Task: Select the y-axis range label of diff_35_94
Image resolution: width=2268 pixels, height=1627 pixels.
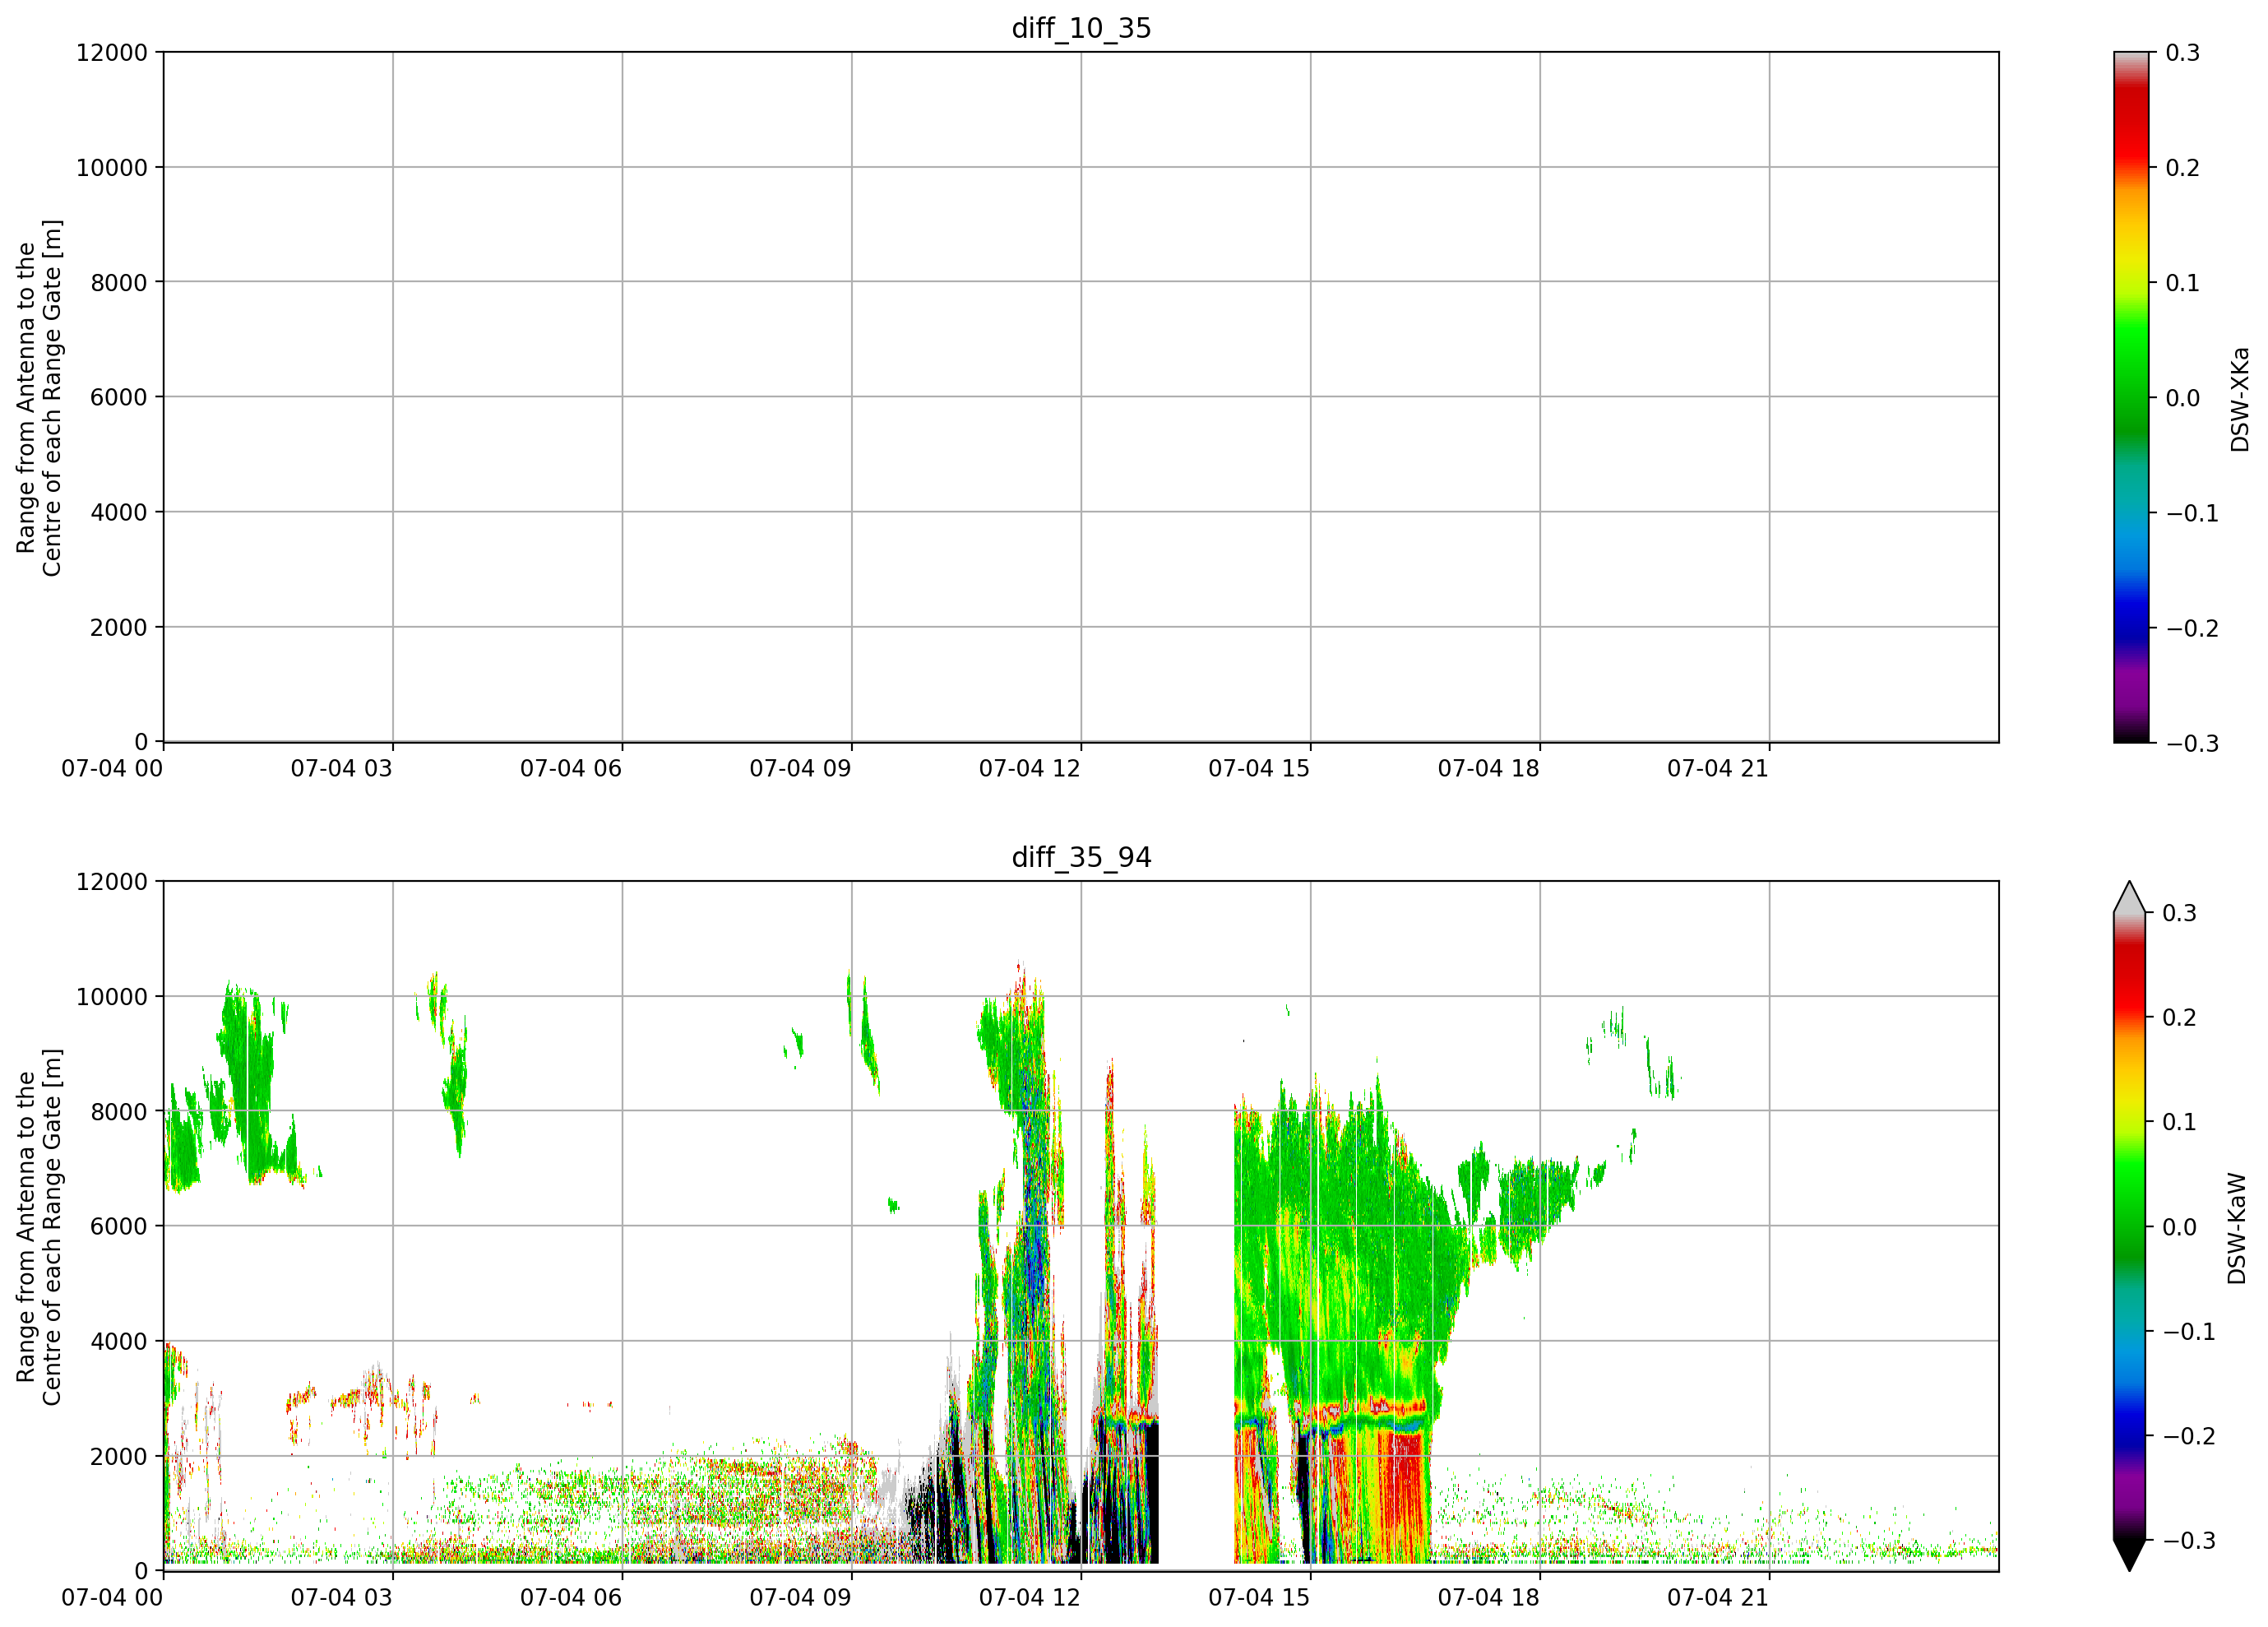Action: pos(39,1226)
